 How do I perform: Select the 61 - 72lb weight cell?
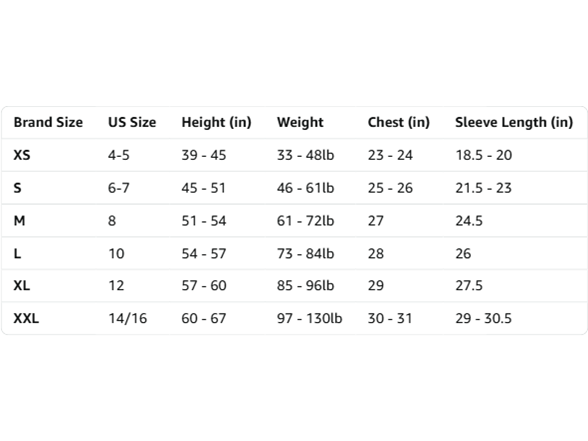point(305,221)
